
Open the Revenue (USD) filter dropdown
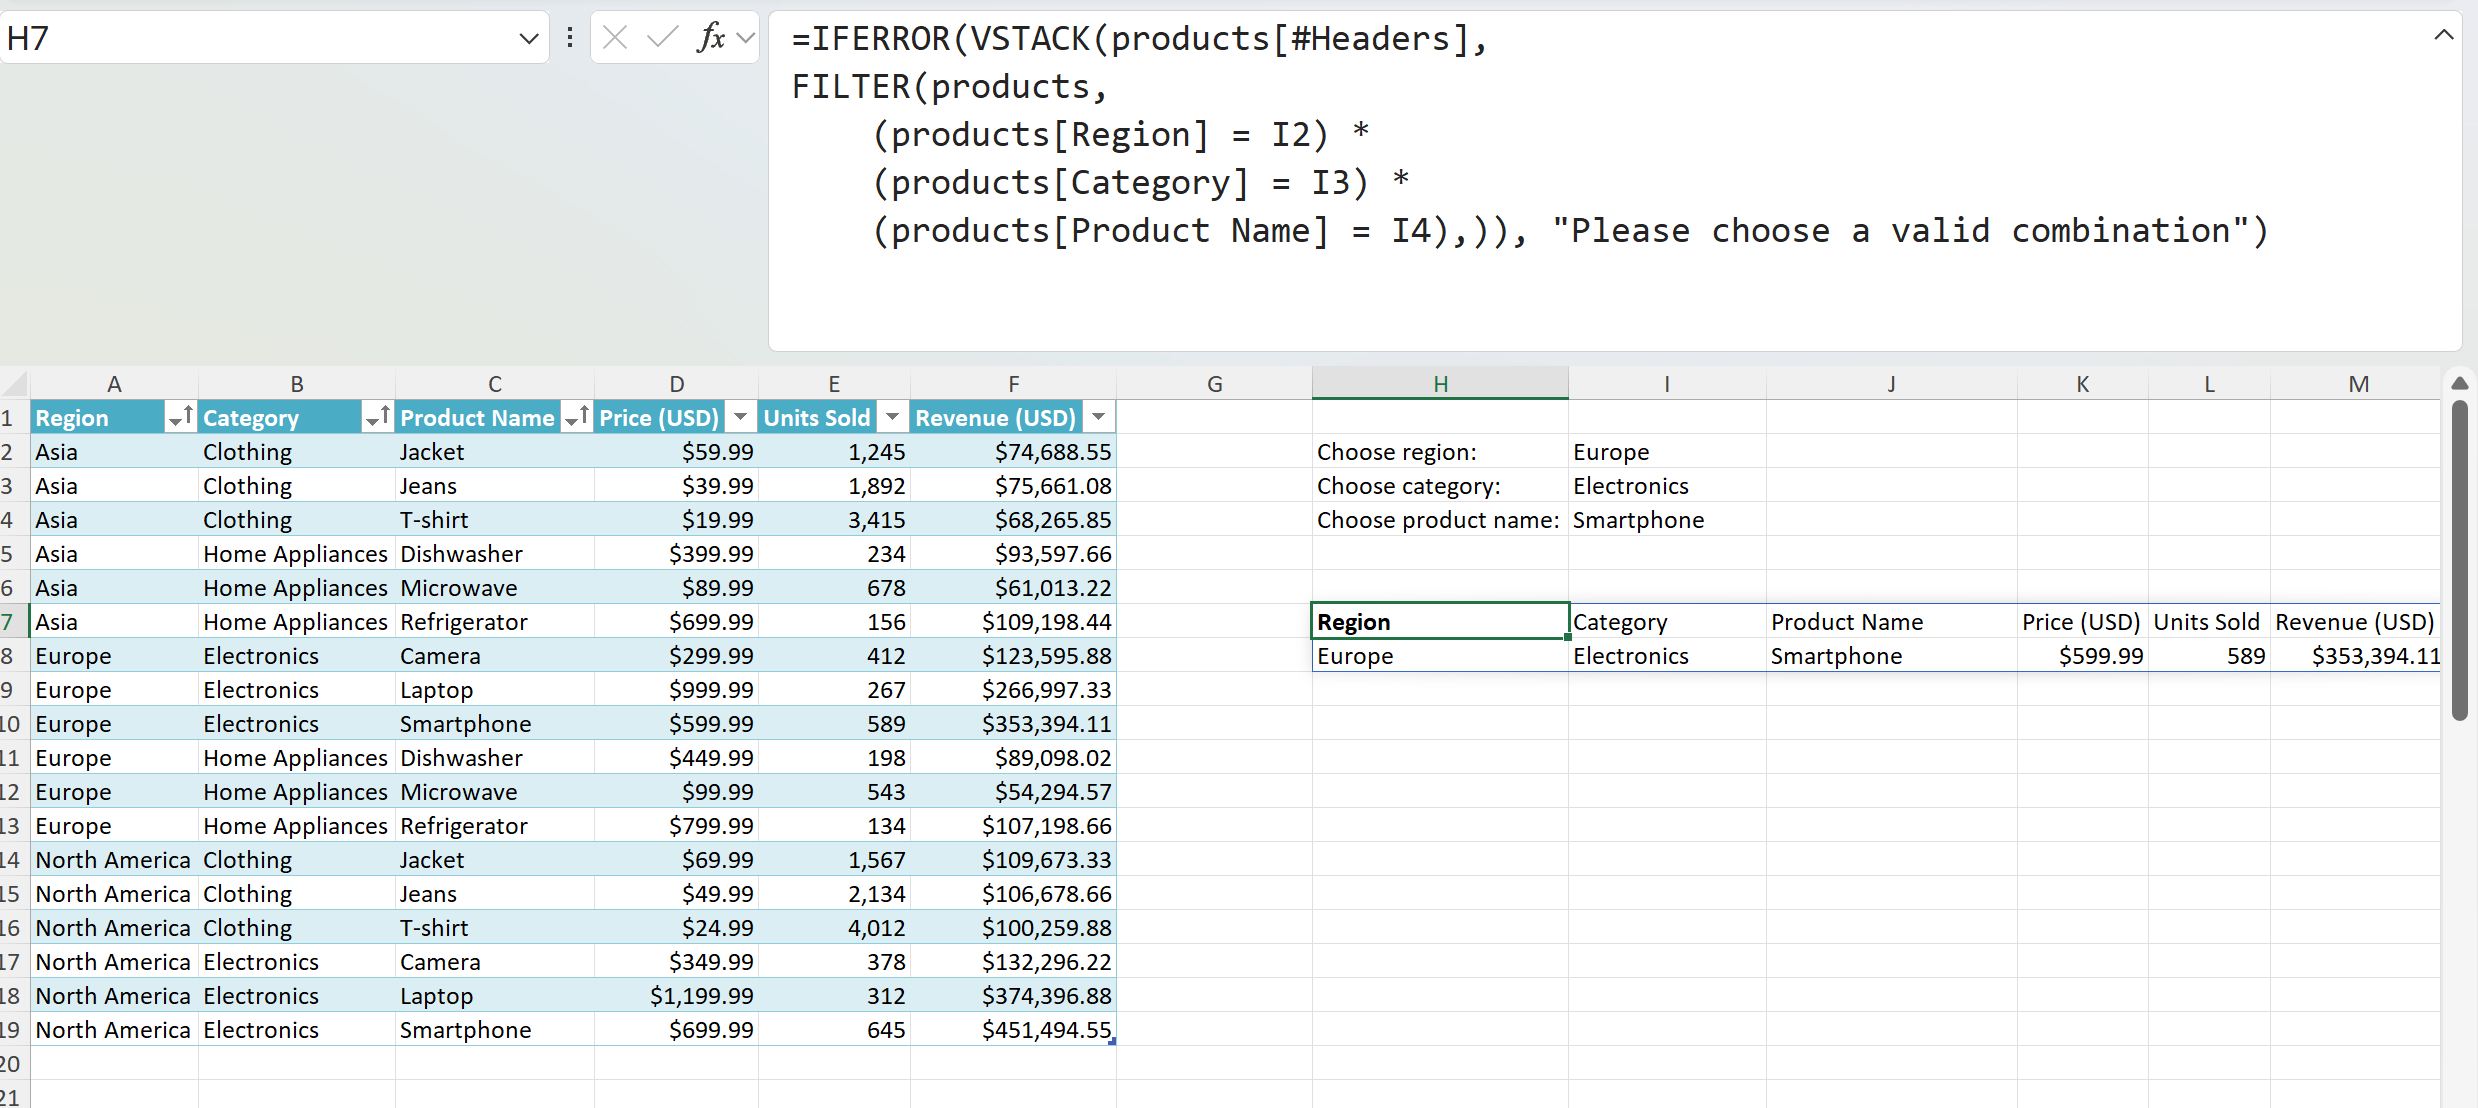point(1098,418)
